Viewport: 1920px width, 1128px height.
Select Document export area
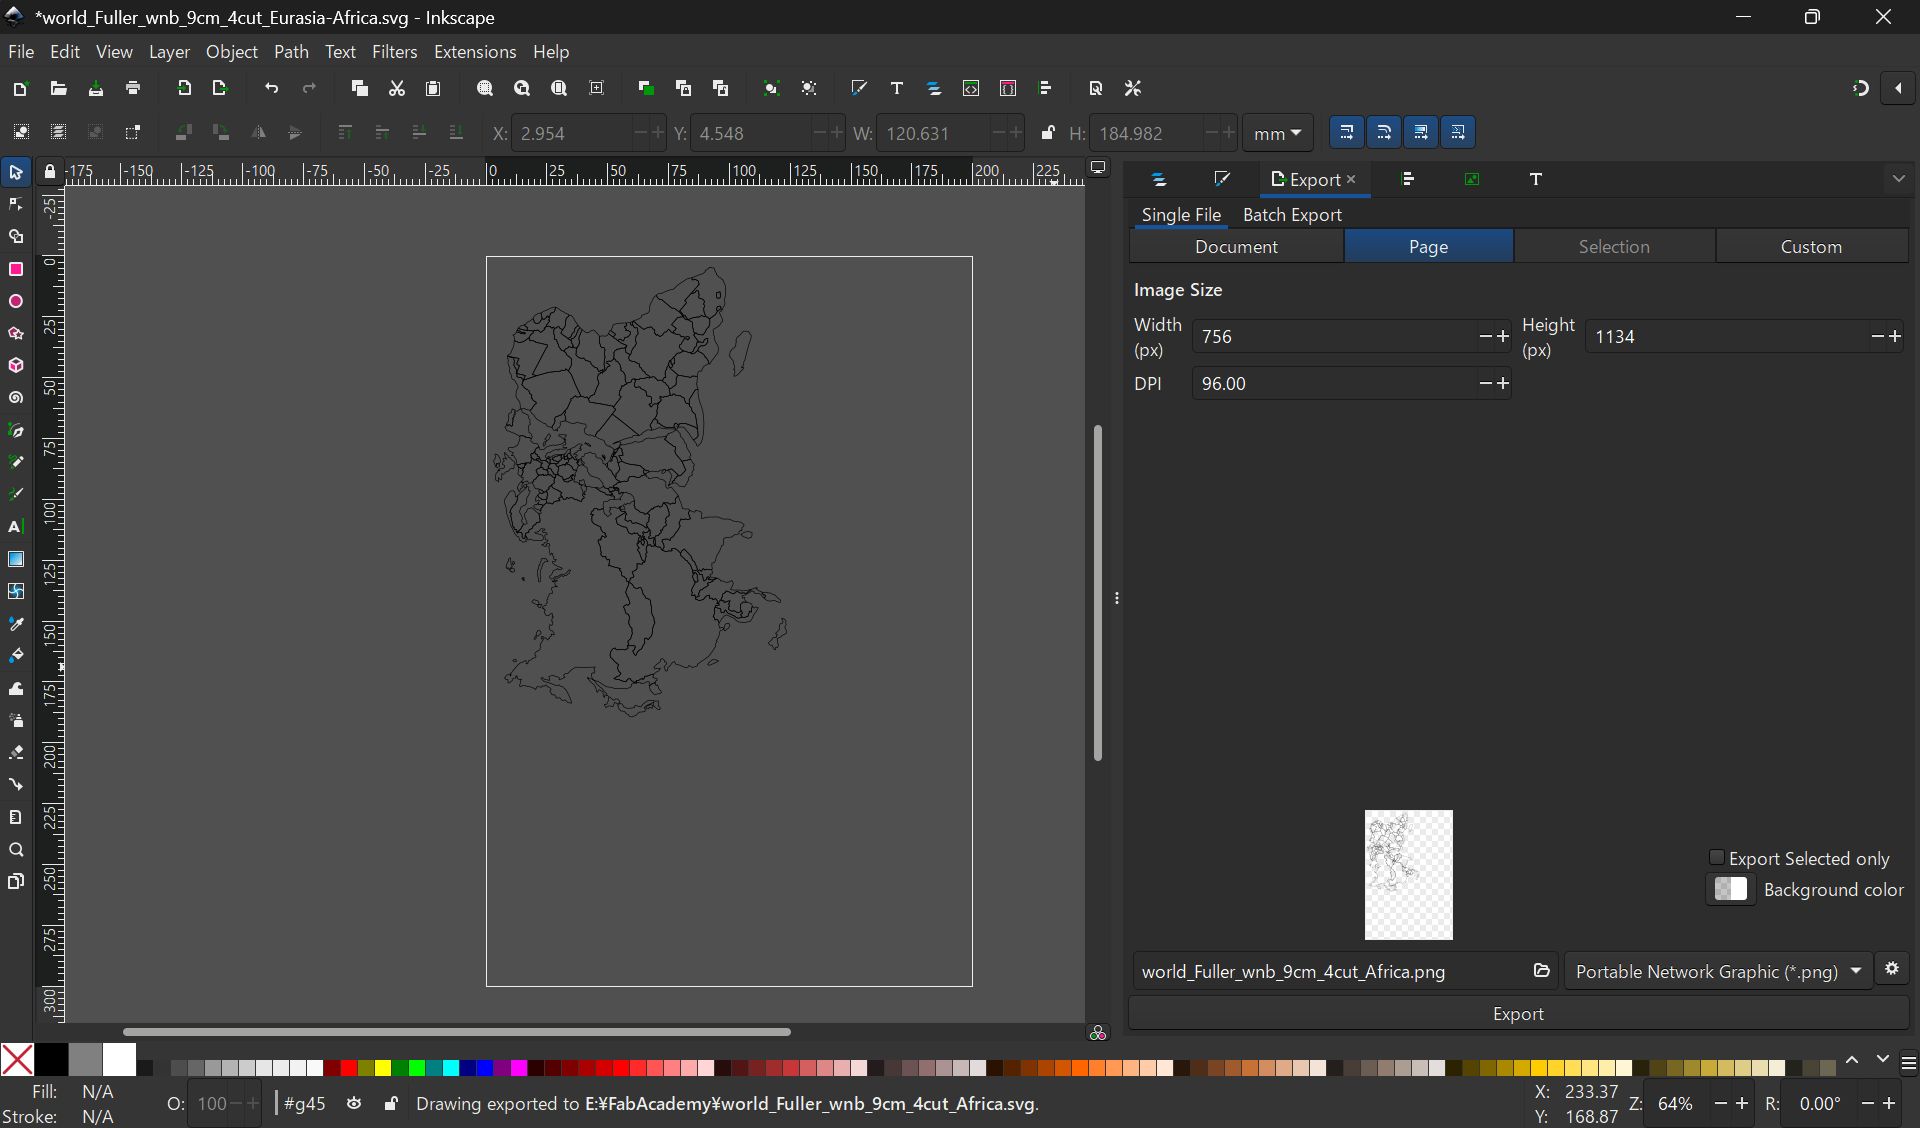coord(1236,247)
